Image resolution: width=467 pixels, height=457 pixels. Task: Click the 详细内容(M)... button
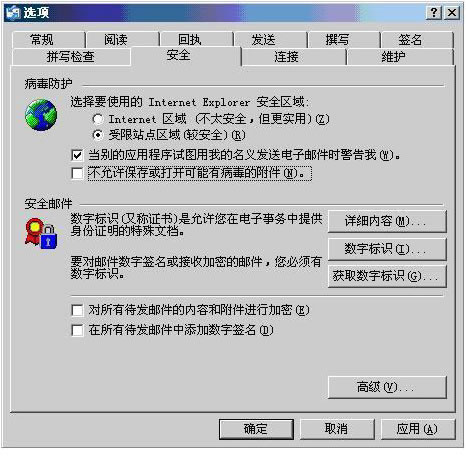tap(387, 221)
